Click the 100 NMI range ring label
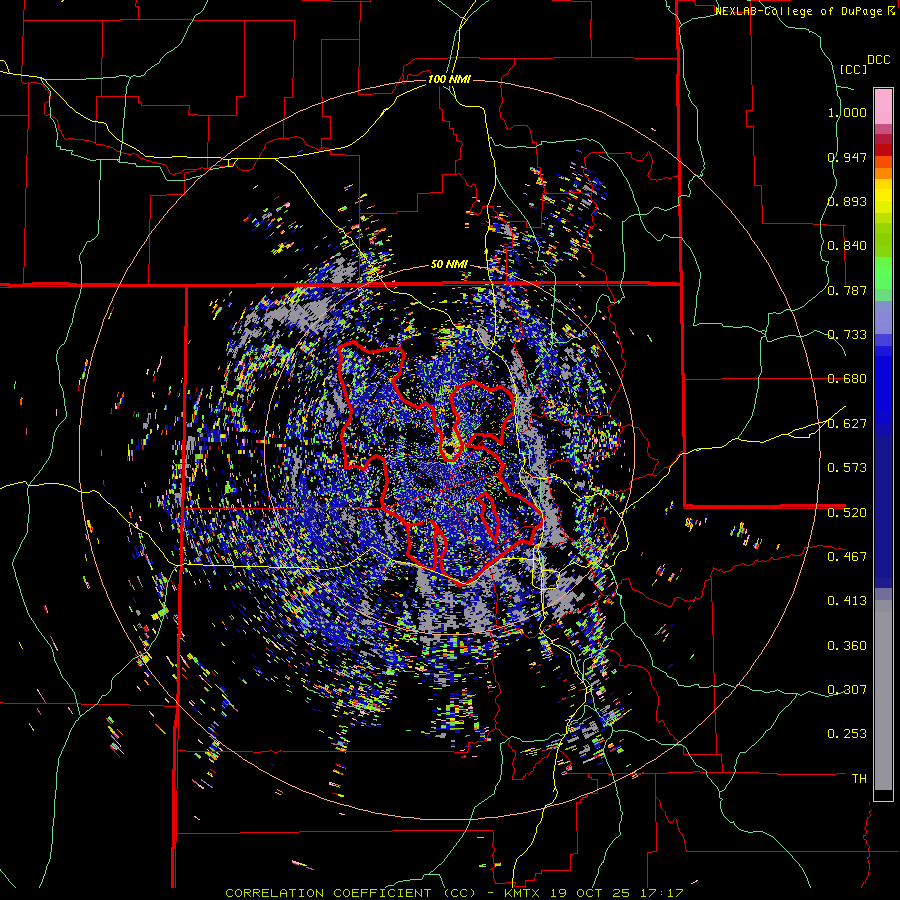 (x=449, y=79)
